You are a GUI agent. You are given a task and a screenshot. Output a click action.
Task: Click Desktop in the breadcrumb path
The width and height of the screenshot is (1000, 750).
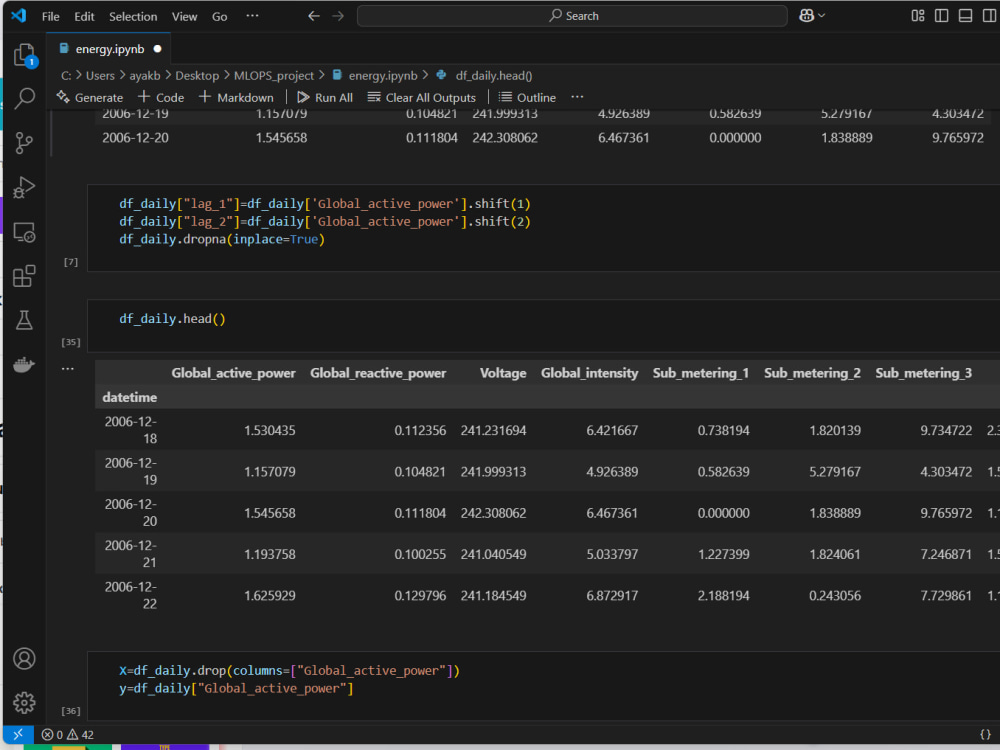197,76
